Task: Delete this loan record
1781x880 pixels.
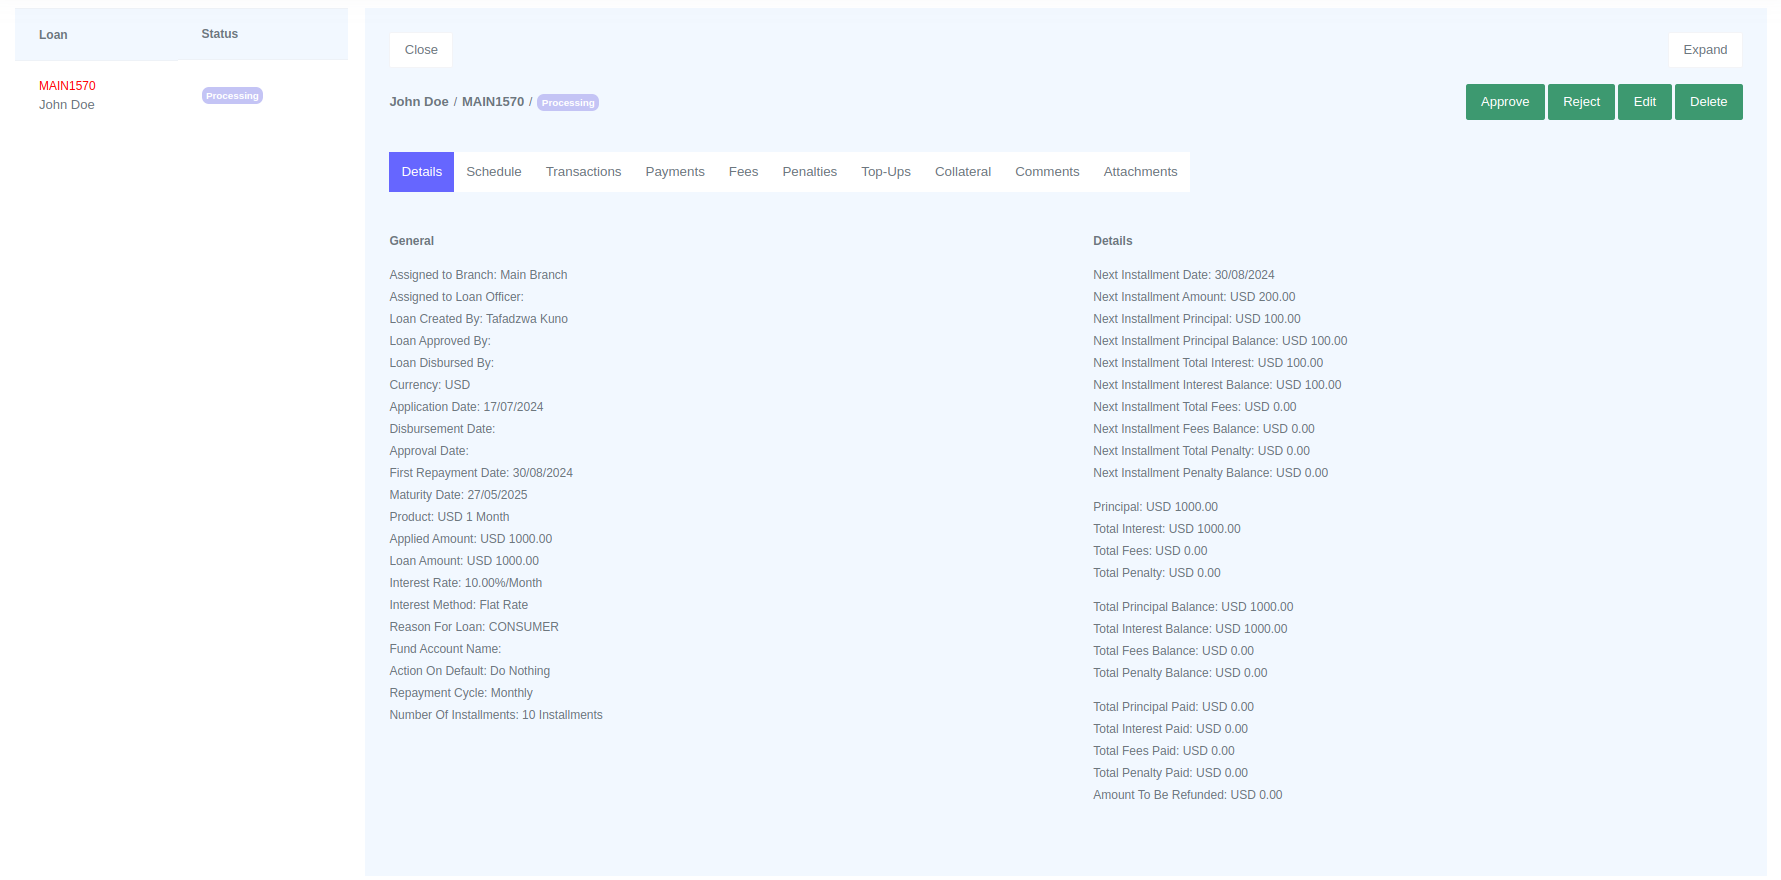Action: (x=1707, y=102)
